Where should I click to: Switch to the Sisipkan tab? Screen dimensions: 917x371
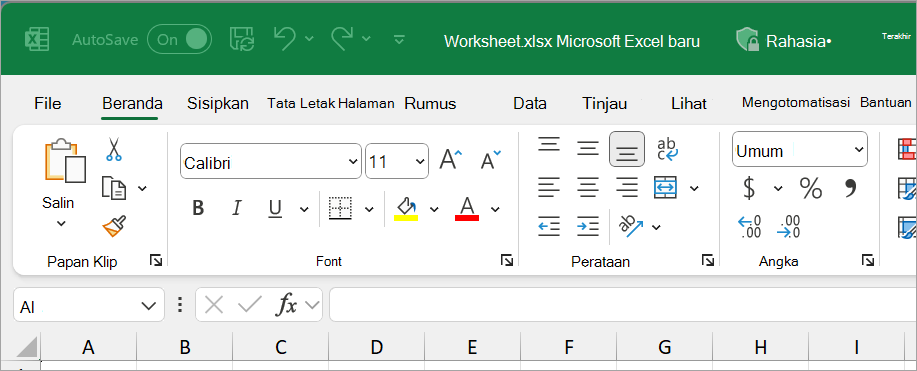tap(218, 104)
